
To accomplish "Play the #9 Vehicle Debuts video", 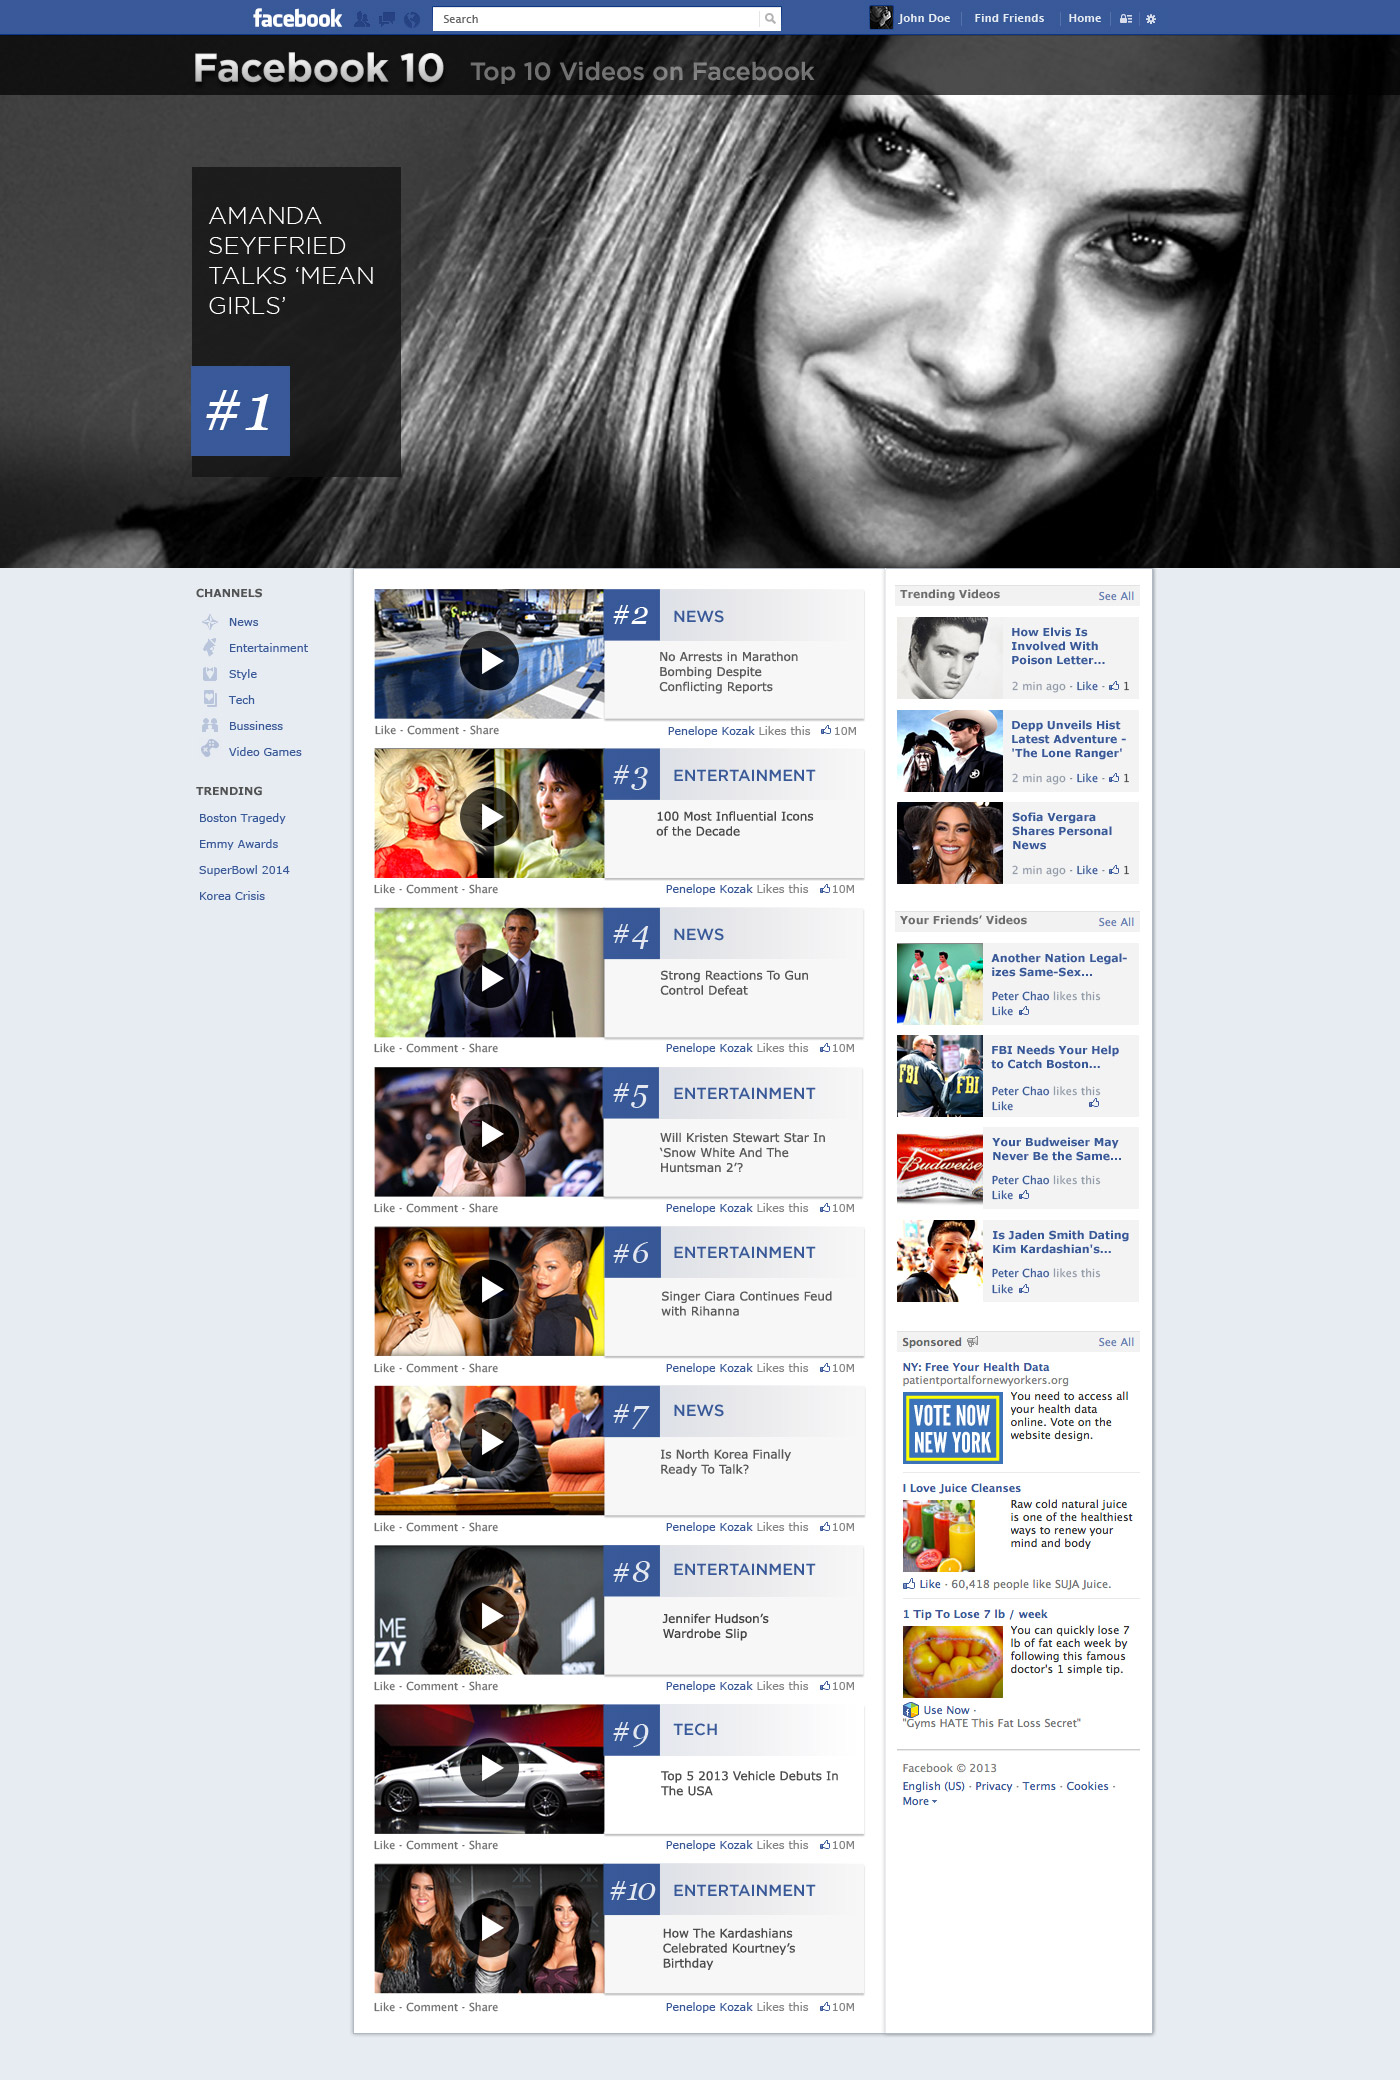I will (x=489, y=1768).
